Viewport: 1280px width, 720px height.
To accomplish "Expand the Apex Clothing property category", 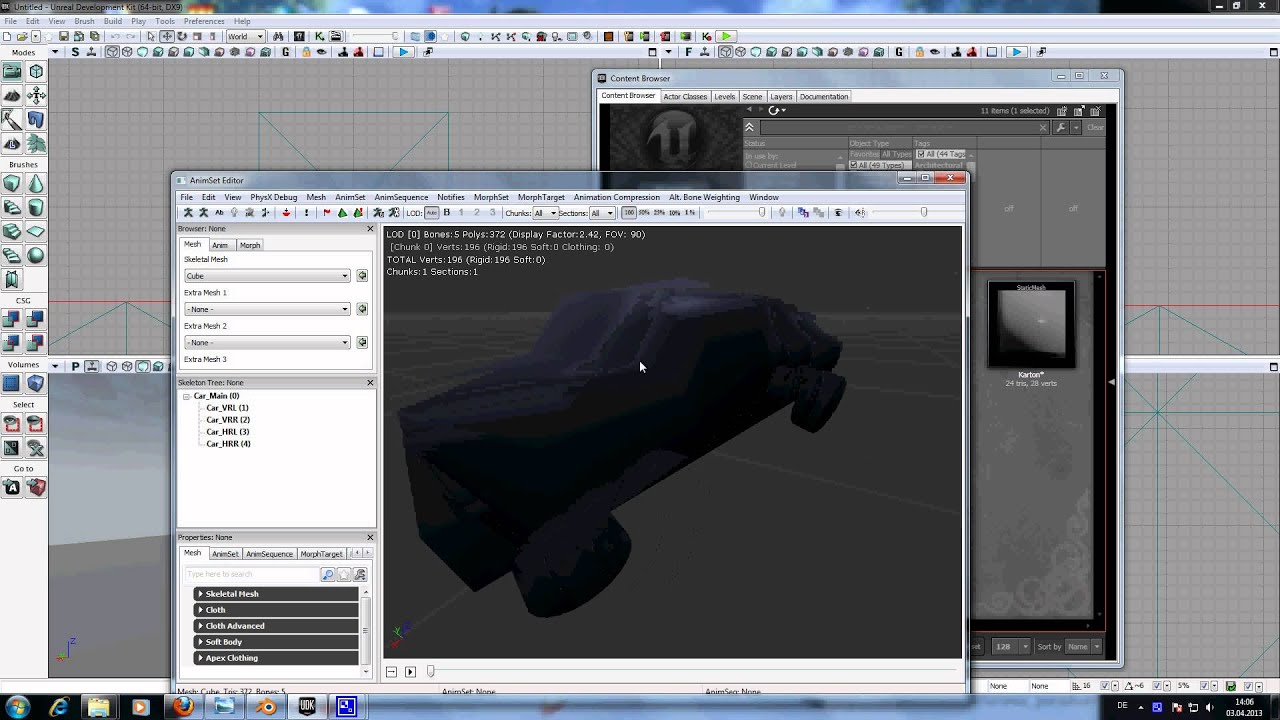I will (x=277, y=658).
